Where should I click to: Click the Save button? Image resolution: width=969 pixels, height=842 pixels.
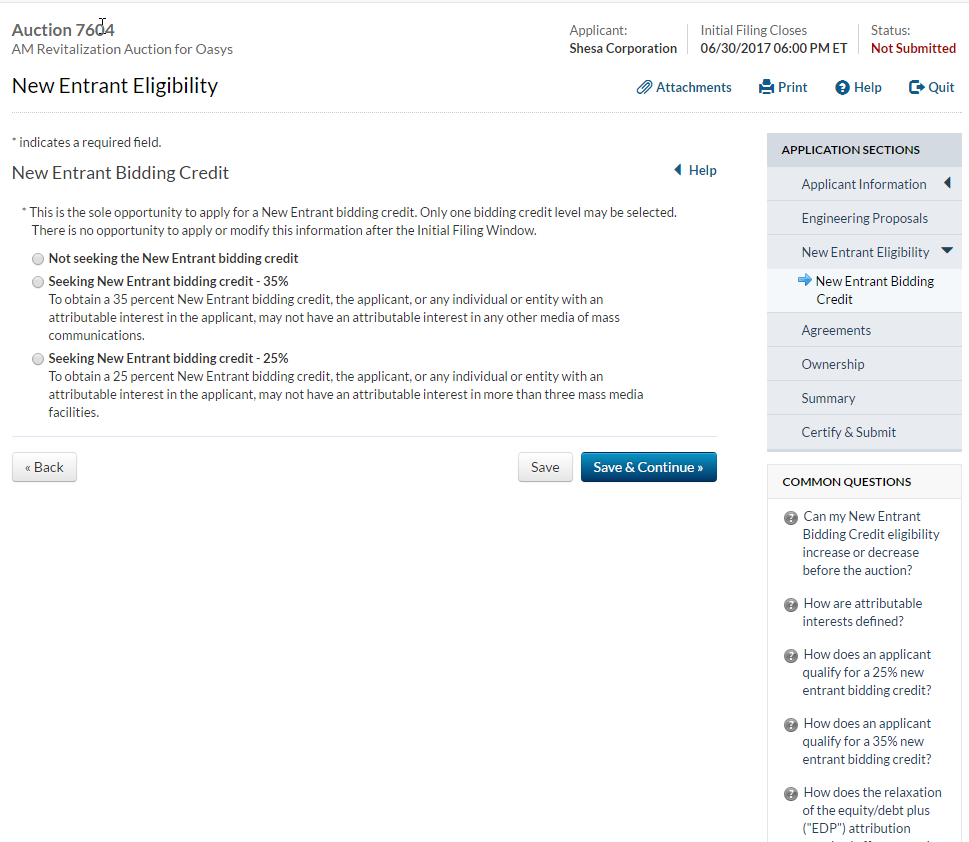point(545,467)
